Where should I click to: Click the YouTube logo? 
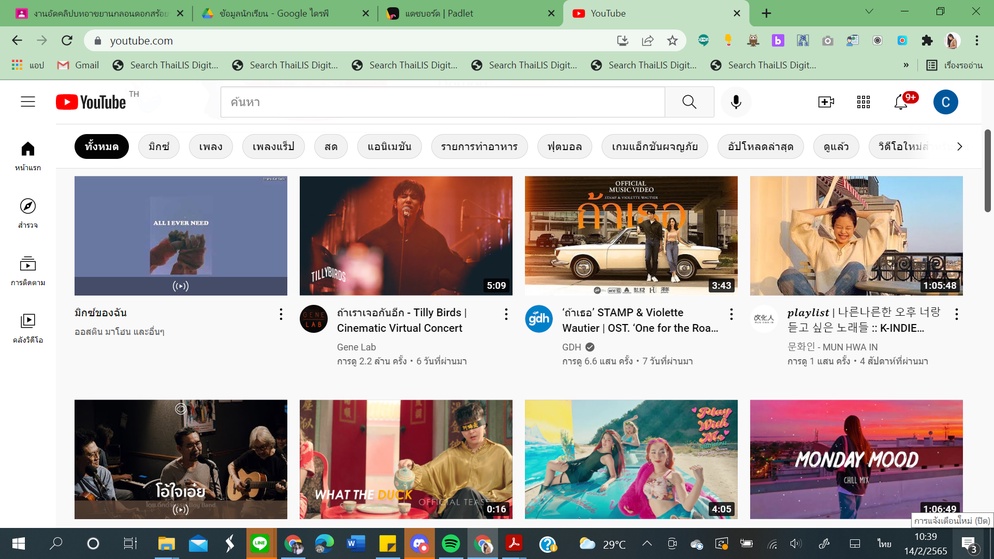pos(91,102)
